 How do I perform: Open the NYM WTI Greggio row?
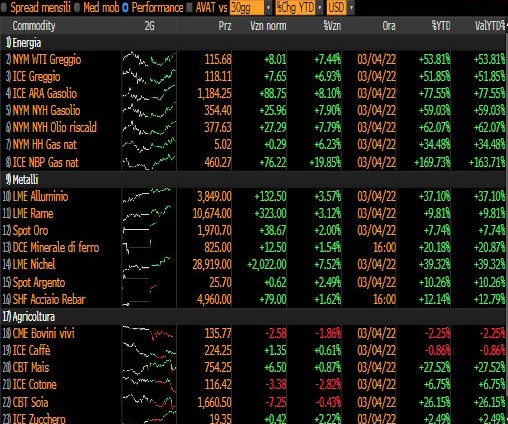pos(254,59)
